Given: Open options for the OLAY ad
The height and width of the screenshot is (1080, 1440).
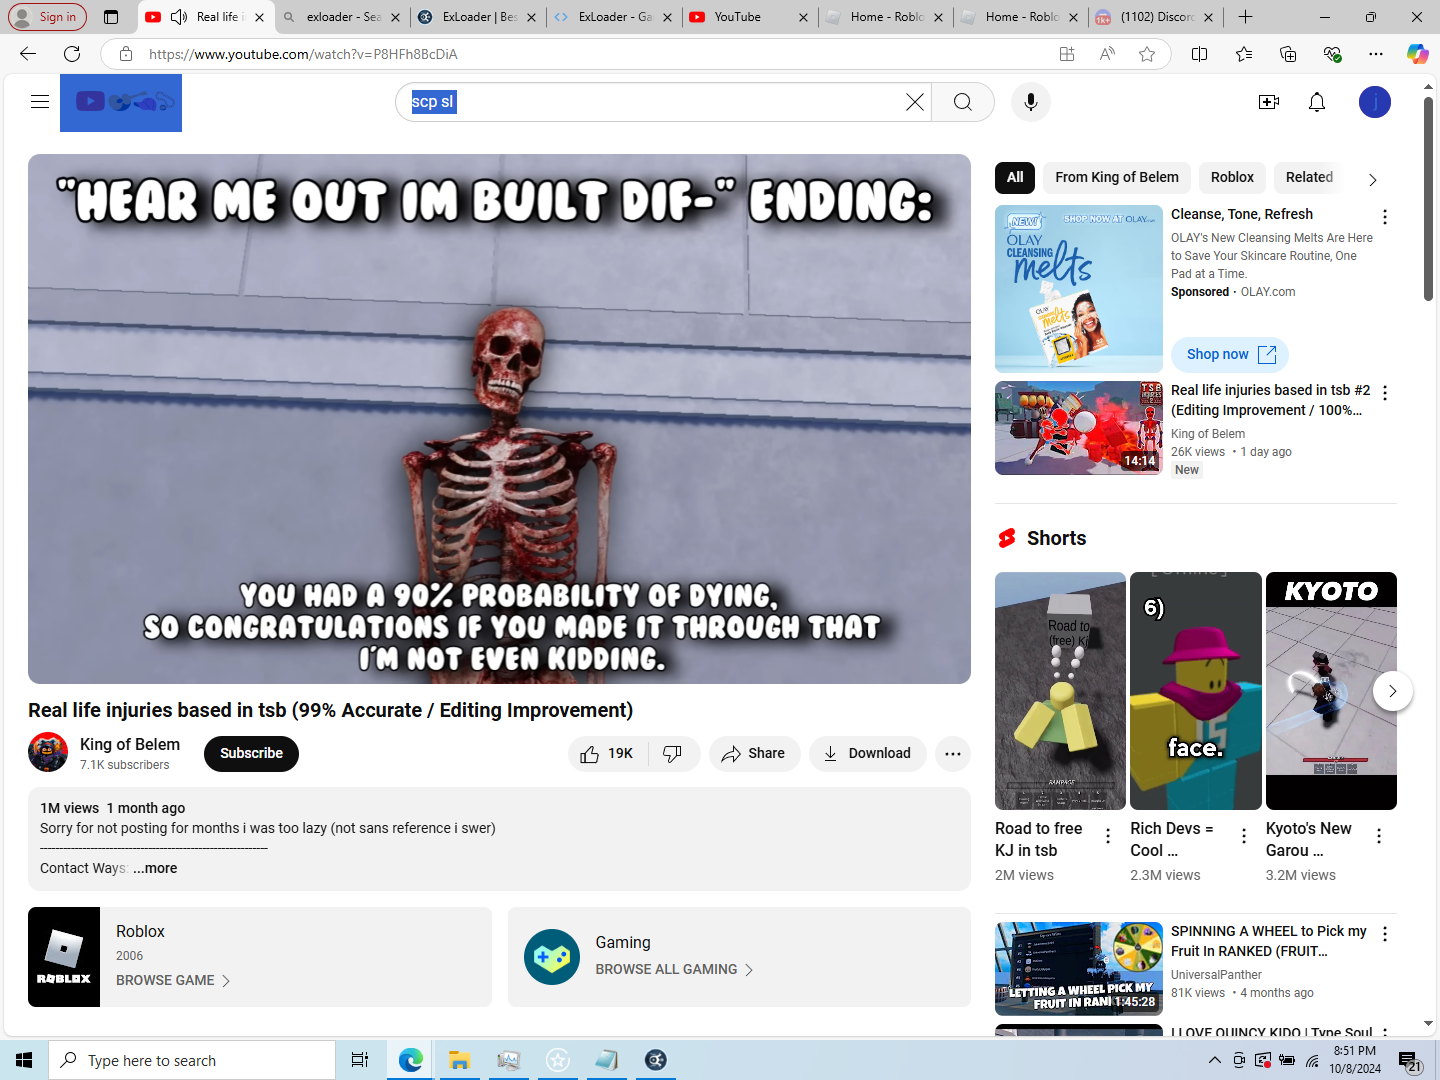Looking at the screenshot, I should [1385, 217].
